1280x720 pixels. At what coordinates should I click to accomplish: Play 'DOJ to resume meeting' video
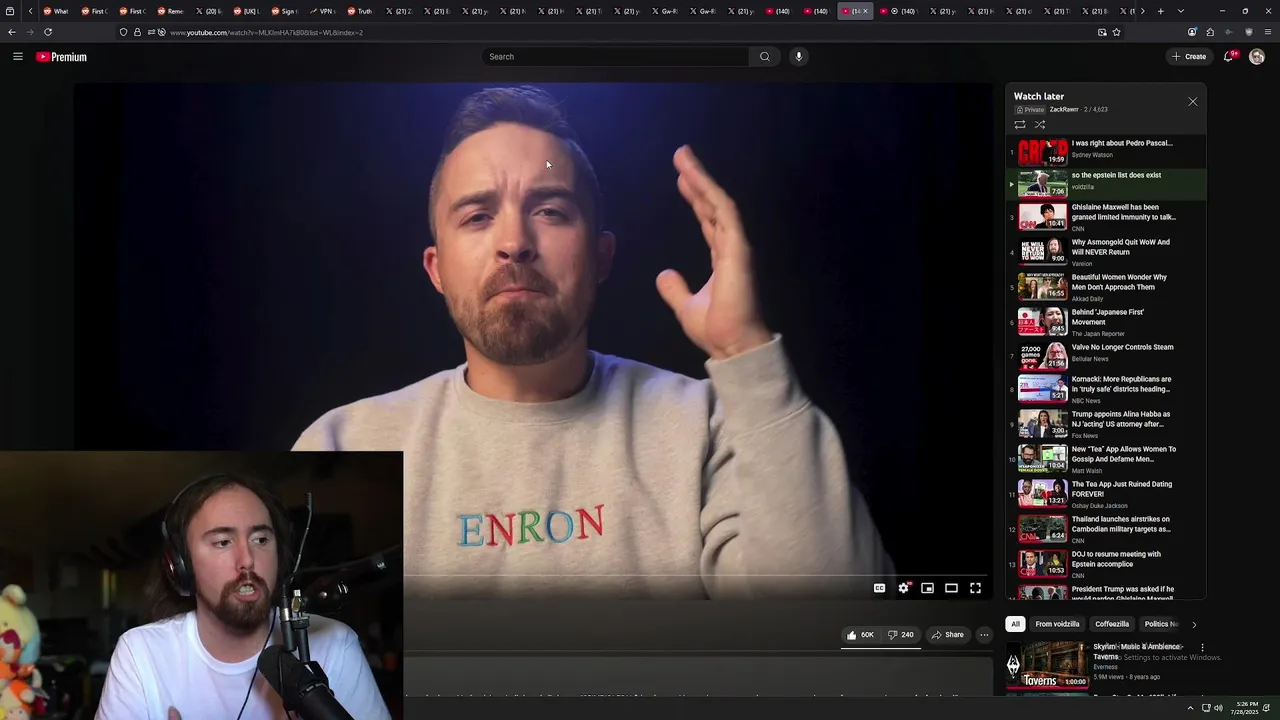[1106, 564]
